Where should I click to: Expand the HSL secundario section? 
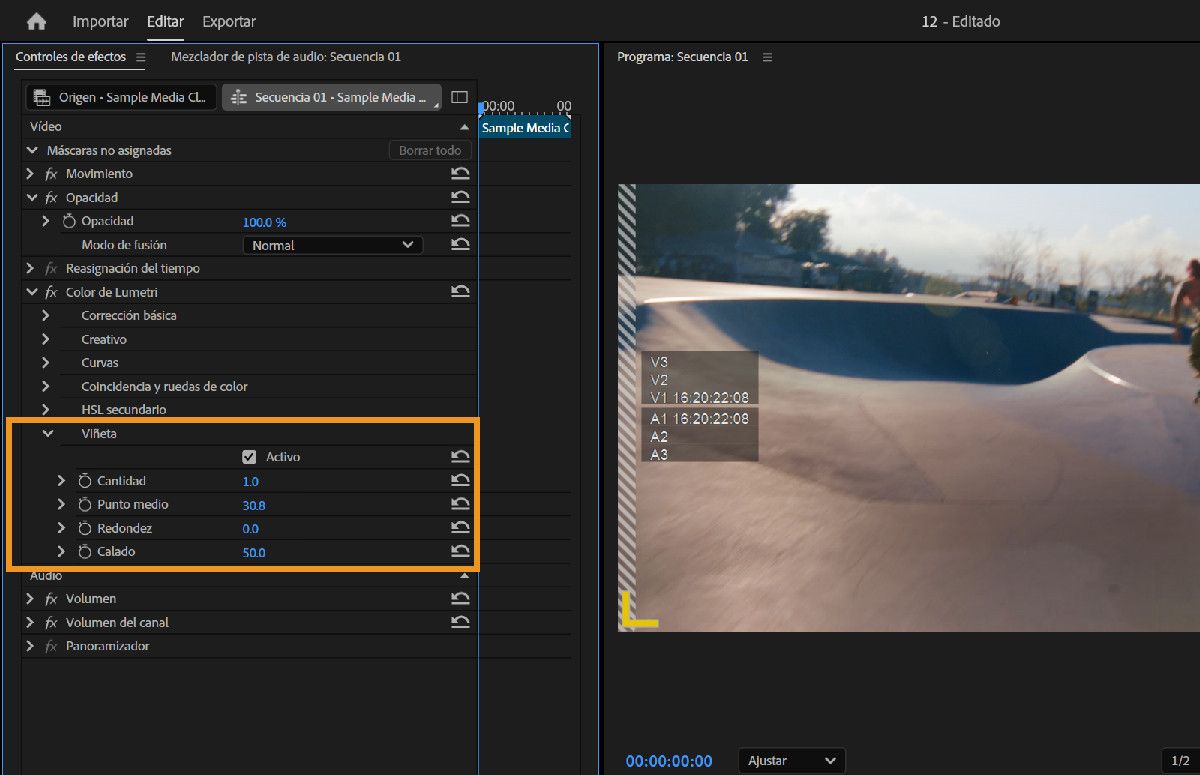pyautogui.click(x=46, y=410)
